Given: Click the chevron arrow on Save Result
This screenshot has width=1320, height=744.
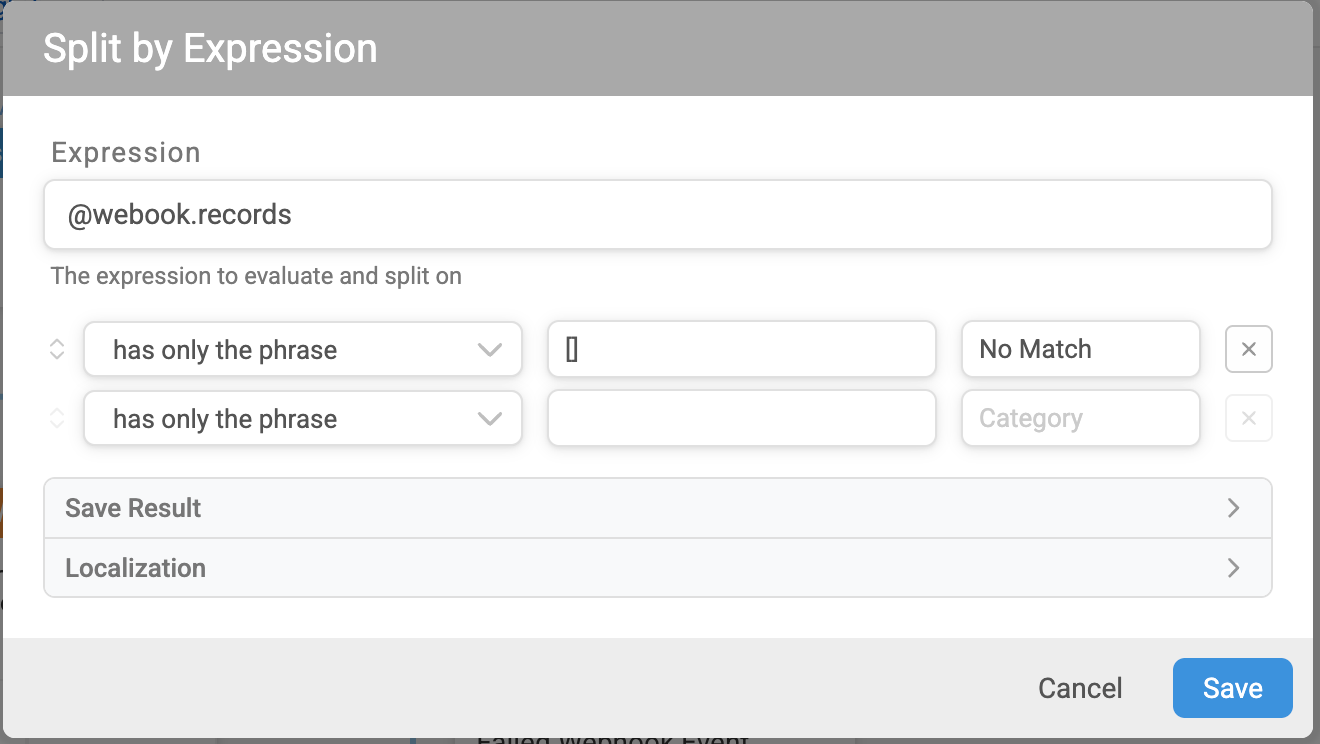Looking at the screenshot, I should pyautogui.click(x=1233, y=508).
